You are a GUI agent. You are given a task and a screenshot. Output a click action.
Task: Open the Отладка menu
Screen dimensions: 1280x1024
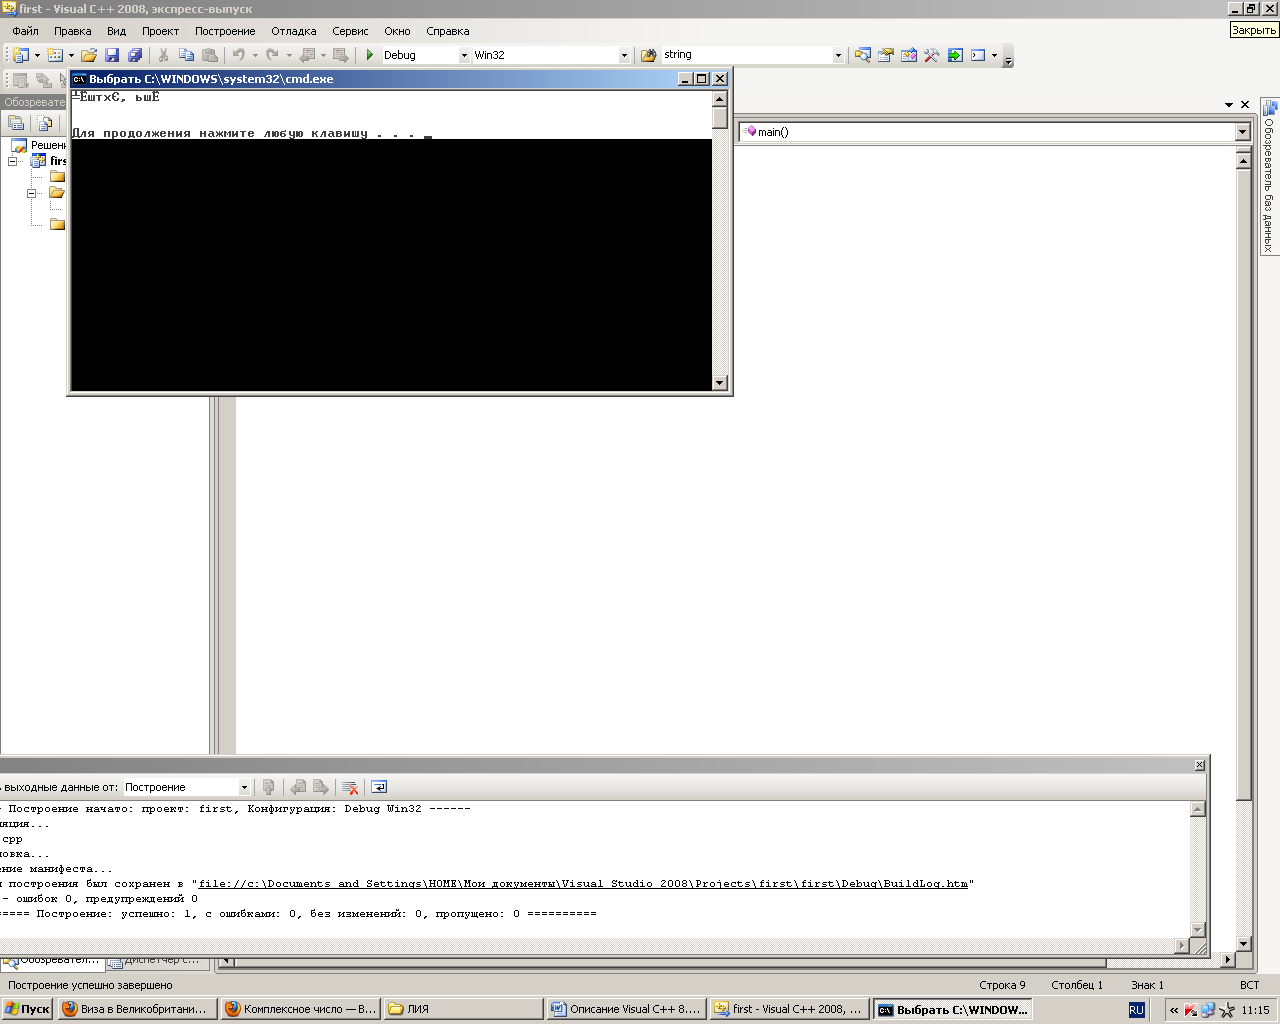(x=293, y=31)
